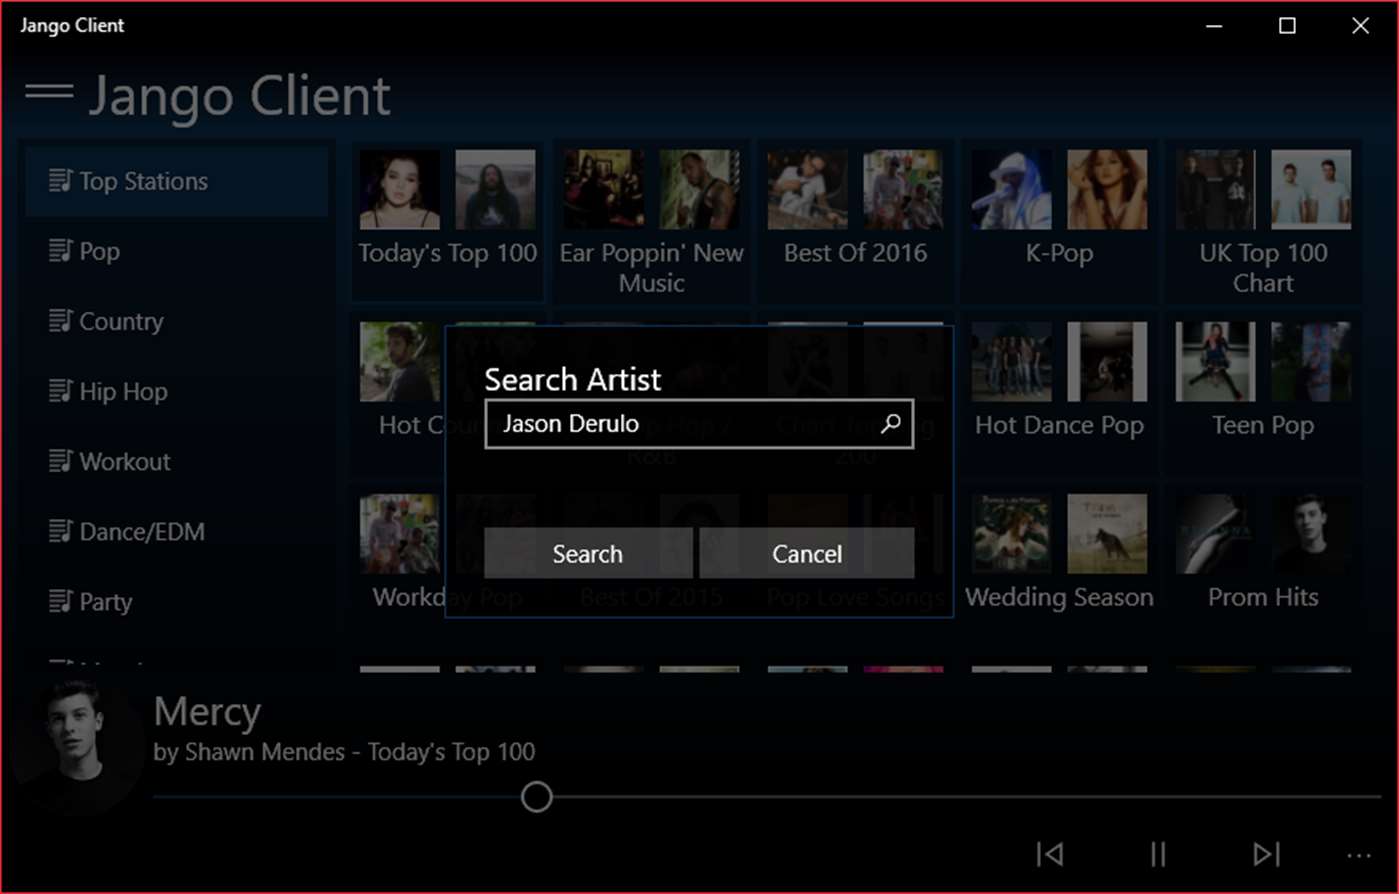The height and width of the screenshot is (894, 1399).
Task: Play the Best Of 2016 station
Action: pyautogui.click(x=856, y=221)
